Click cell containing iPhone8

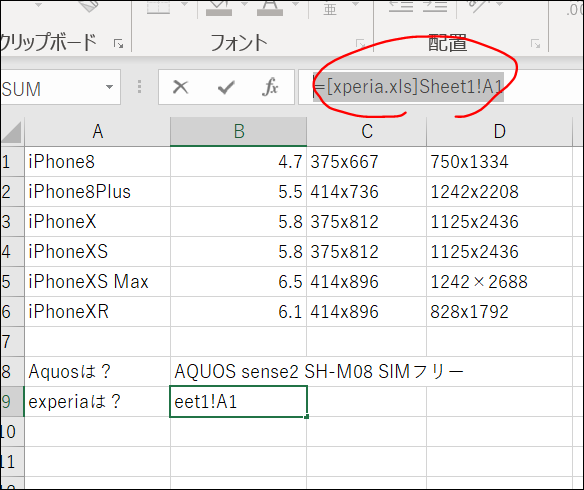(x=98, y=162)
